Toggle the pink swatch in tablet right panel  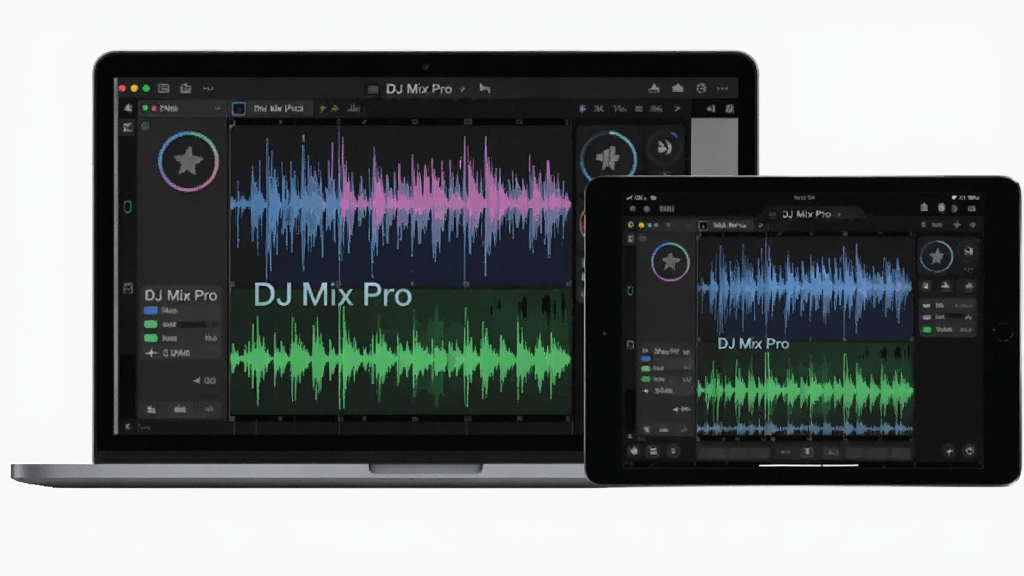click(x=927, y=317)
